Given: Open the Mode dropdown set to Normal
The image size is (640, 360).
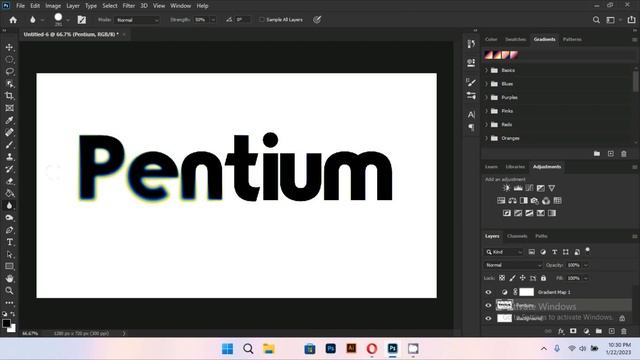Looking at the screenshot, I should 137,20.
